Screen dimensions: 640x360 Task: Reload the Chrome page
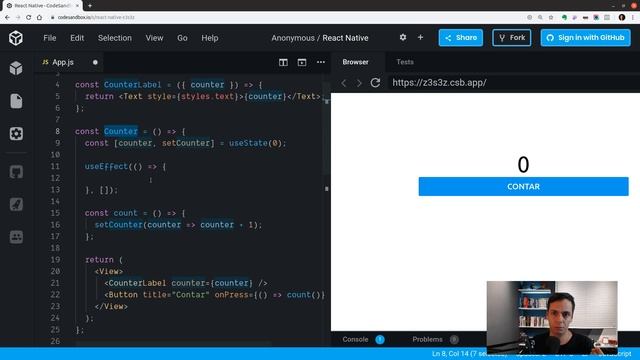29,17
